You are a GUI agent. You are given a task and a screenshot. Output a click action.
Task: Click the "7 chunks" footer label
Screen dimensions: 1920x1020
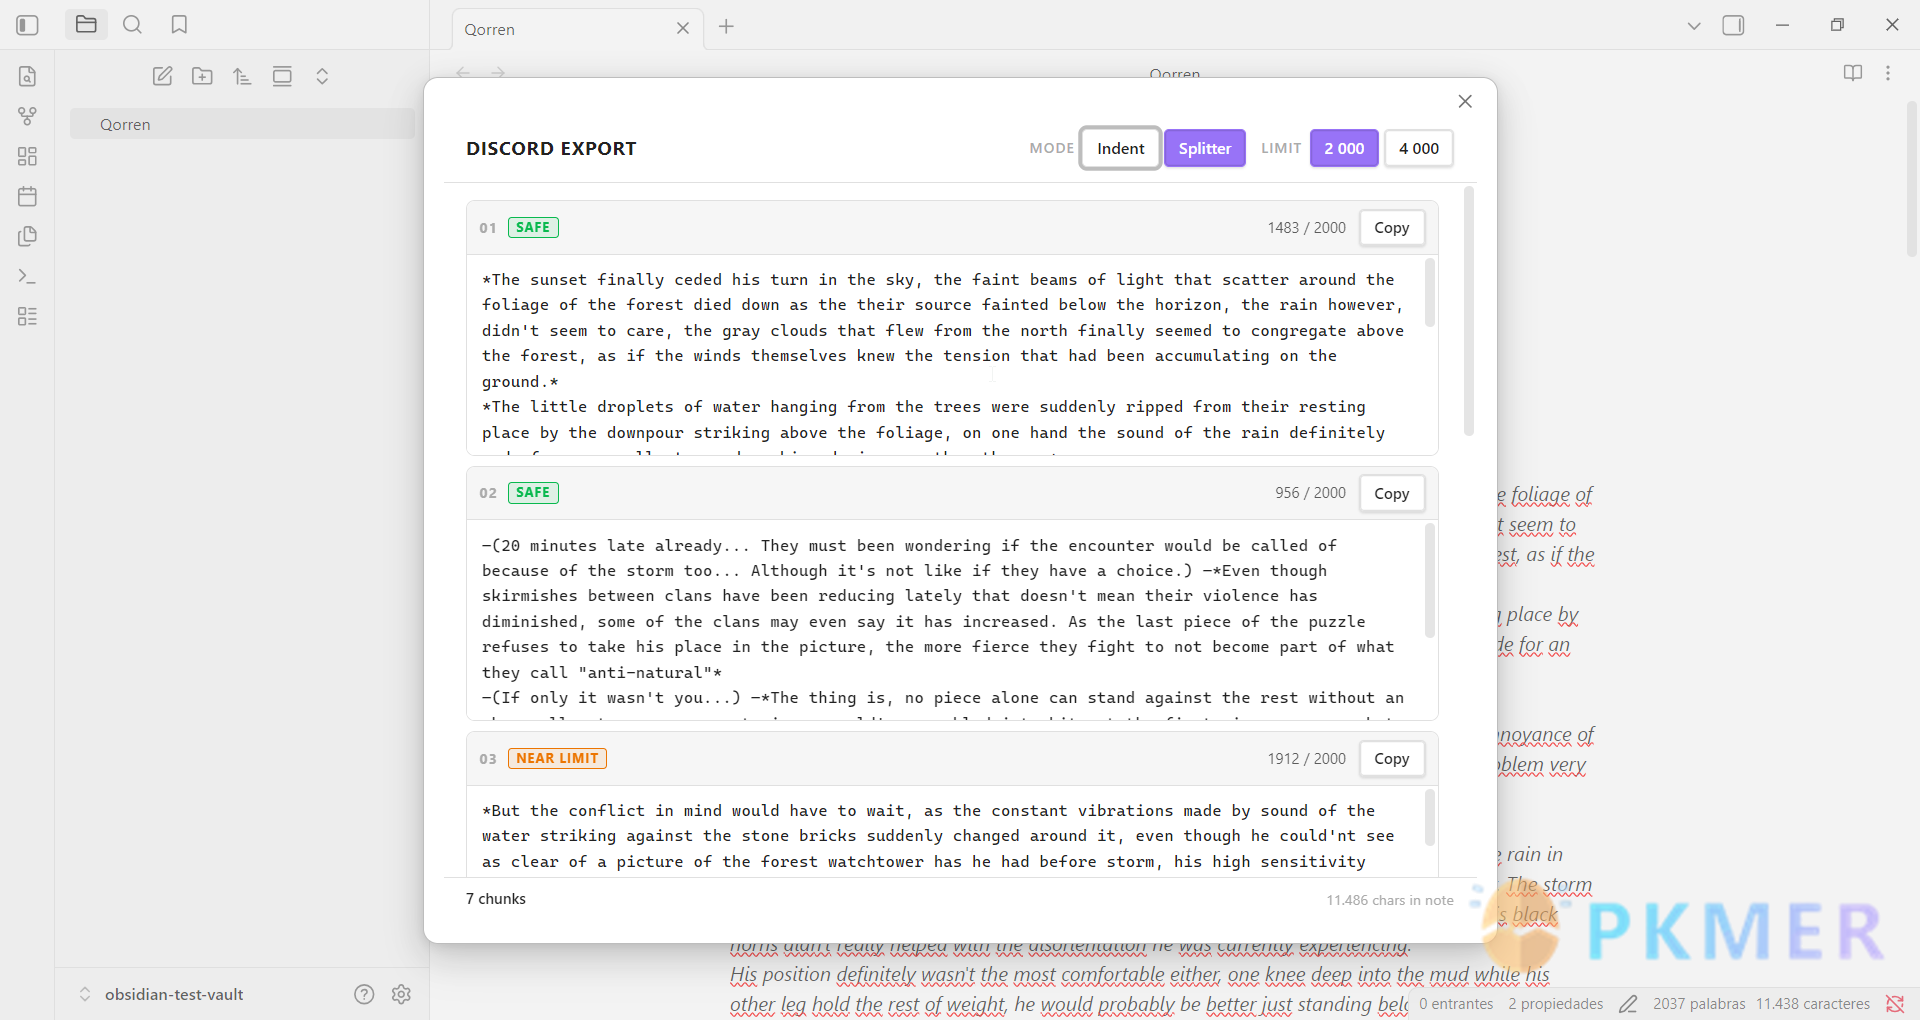[496, 899]
